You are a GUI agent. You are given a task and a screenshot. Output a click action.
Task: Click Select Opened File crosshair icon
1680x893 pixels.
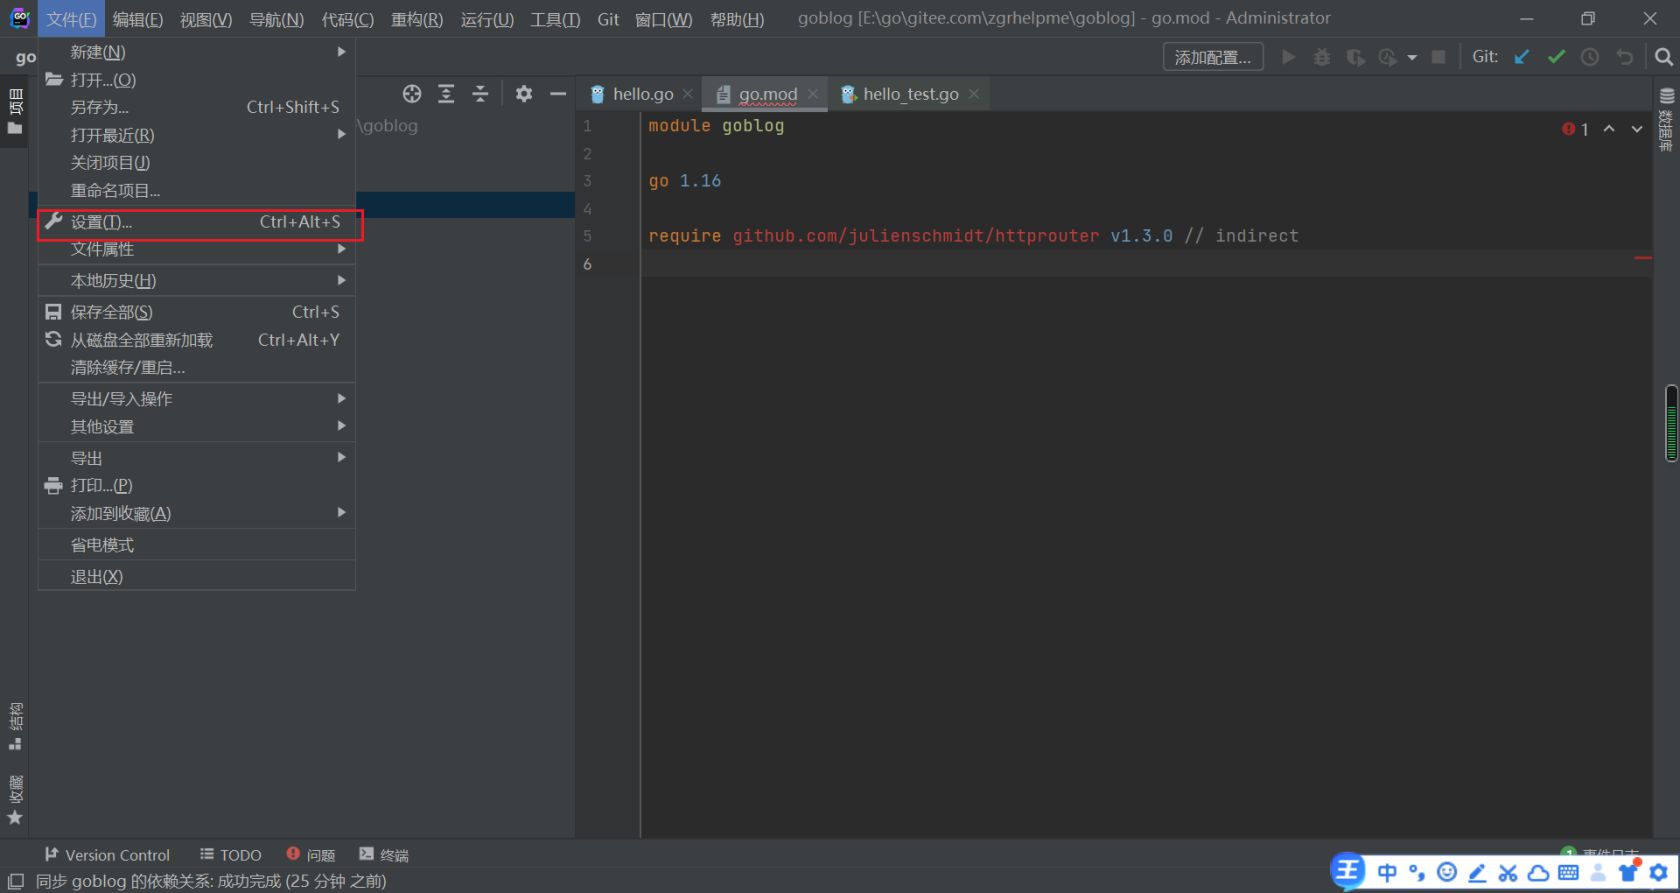[x=412, y=93]
